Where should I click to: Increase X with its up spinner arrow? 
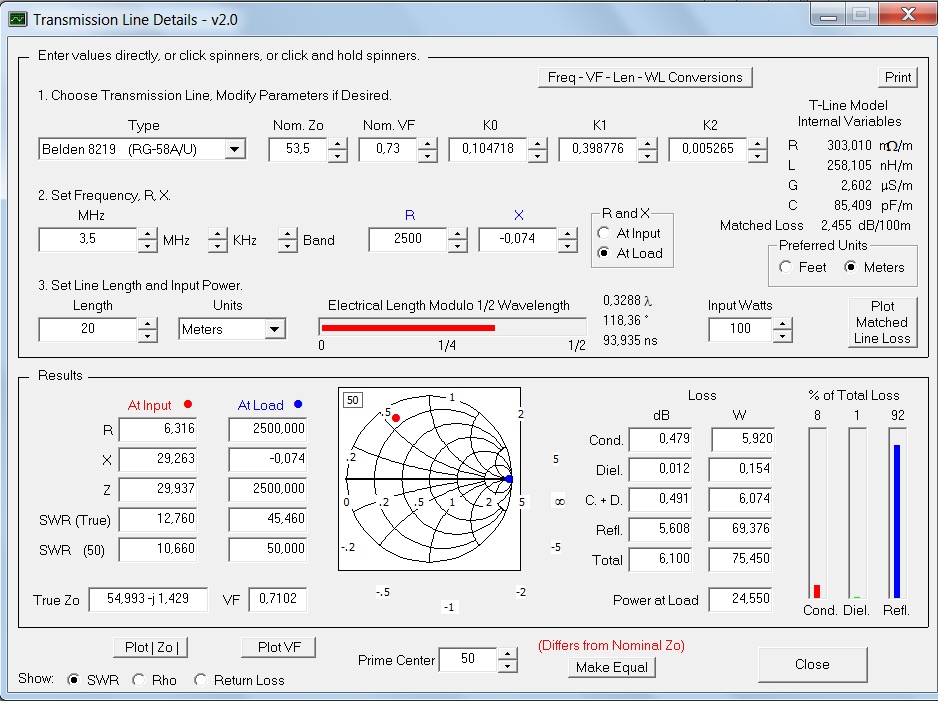567,233
